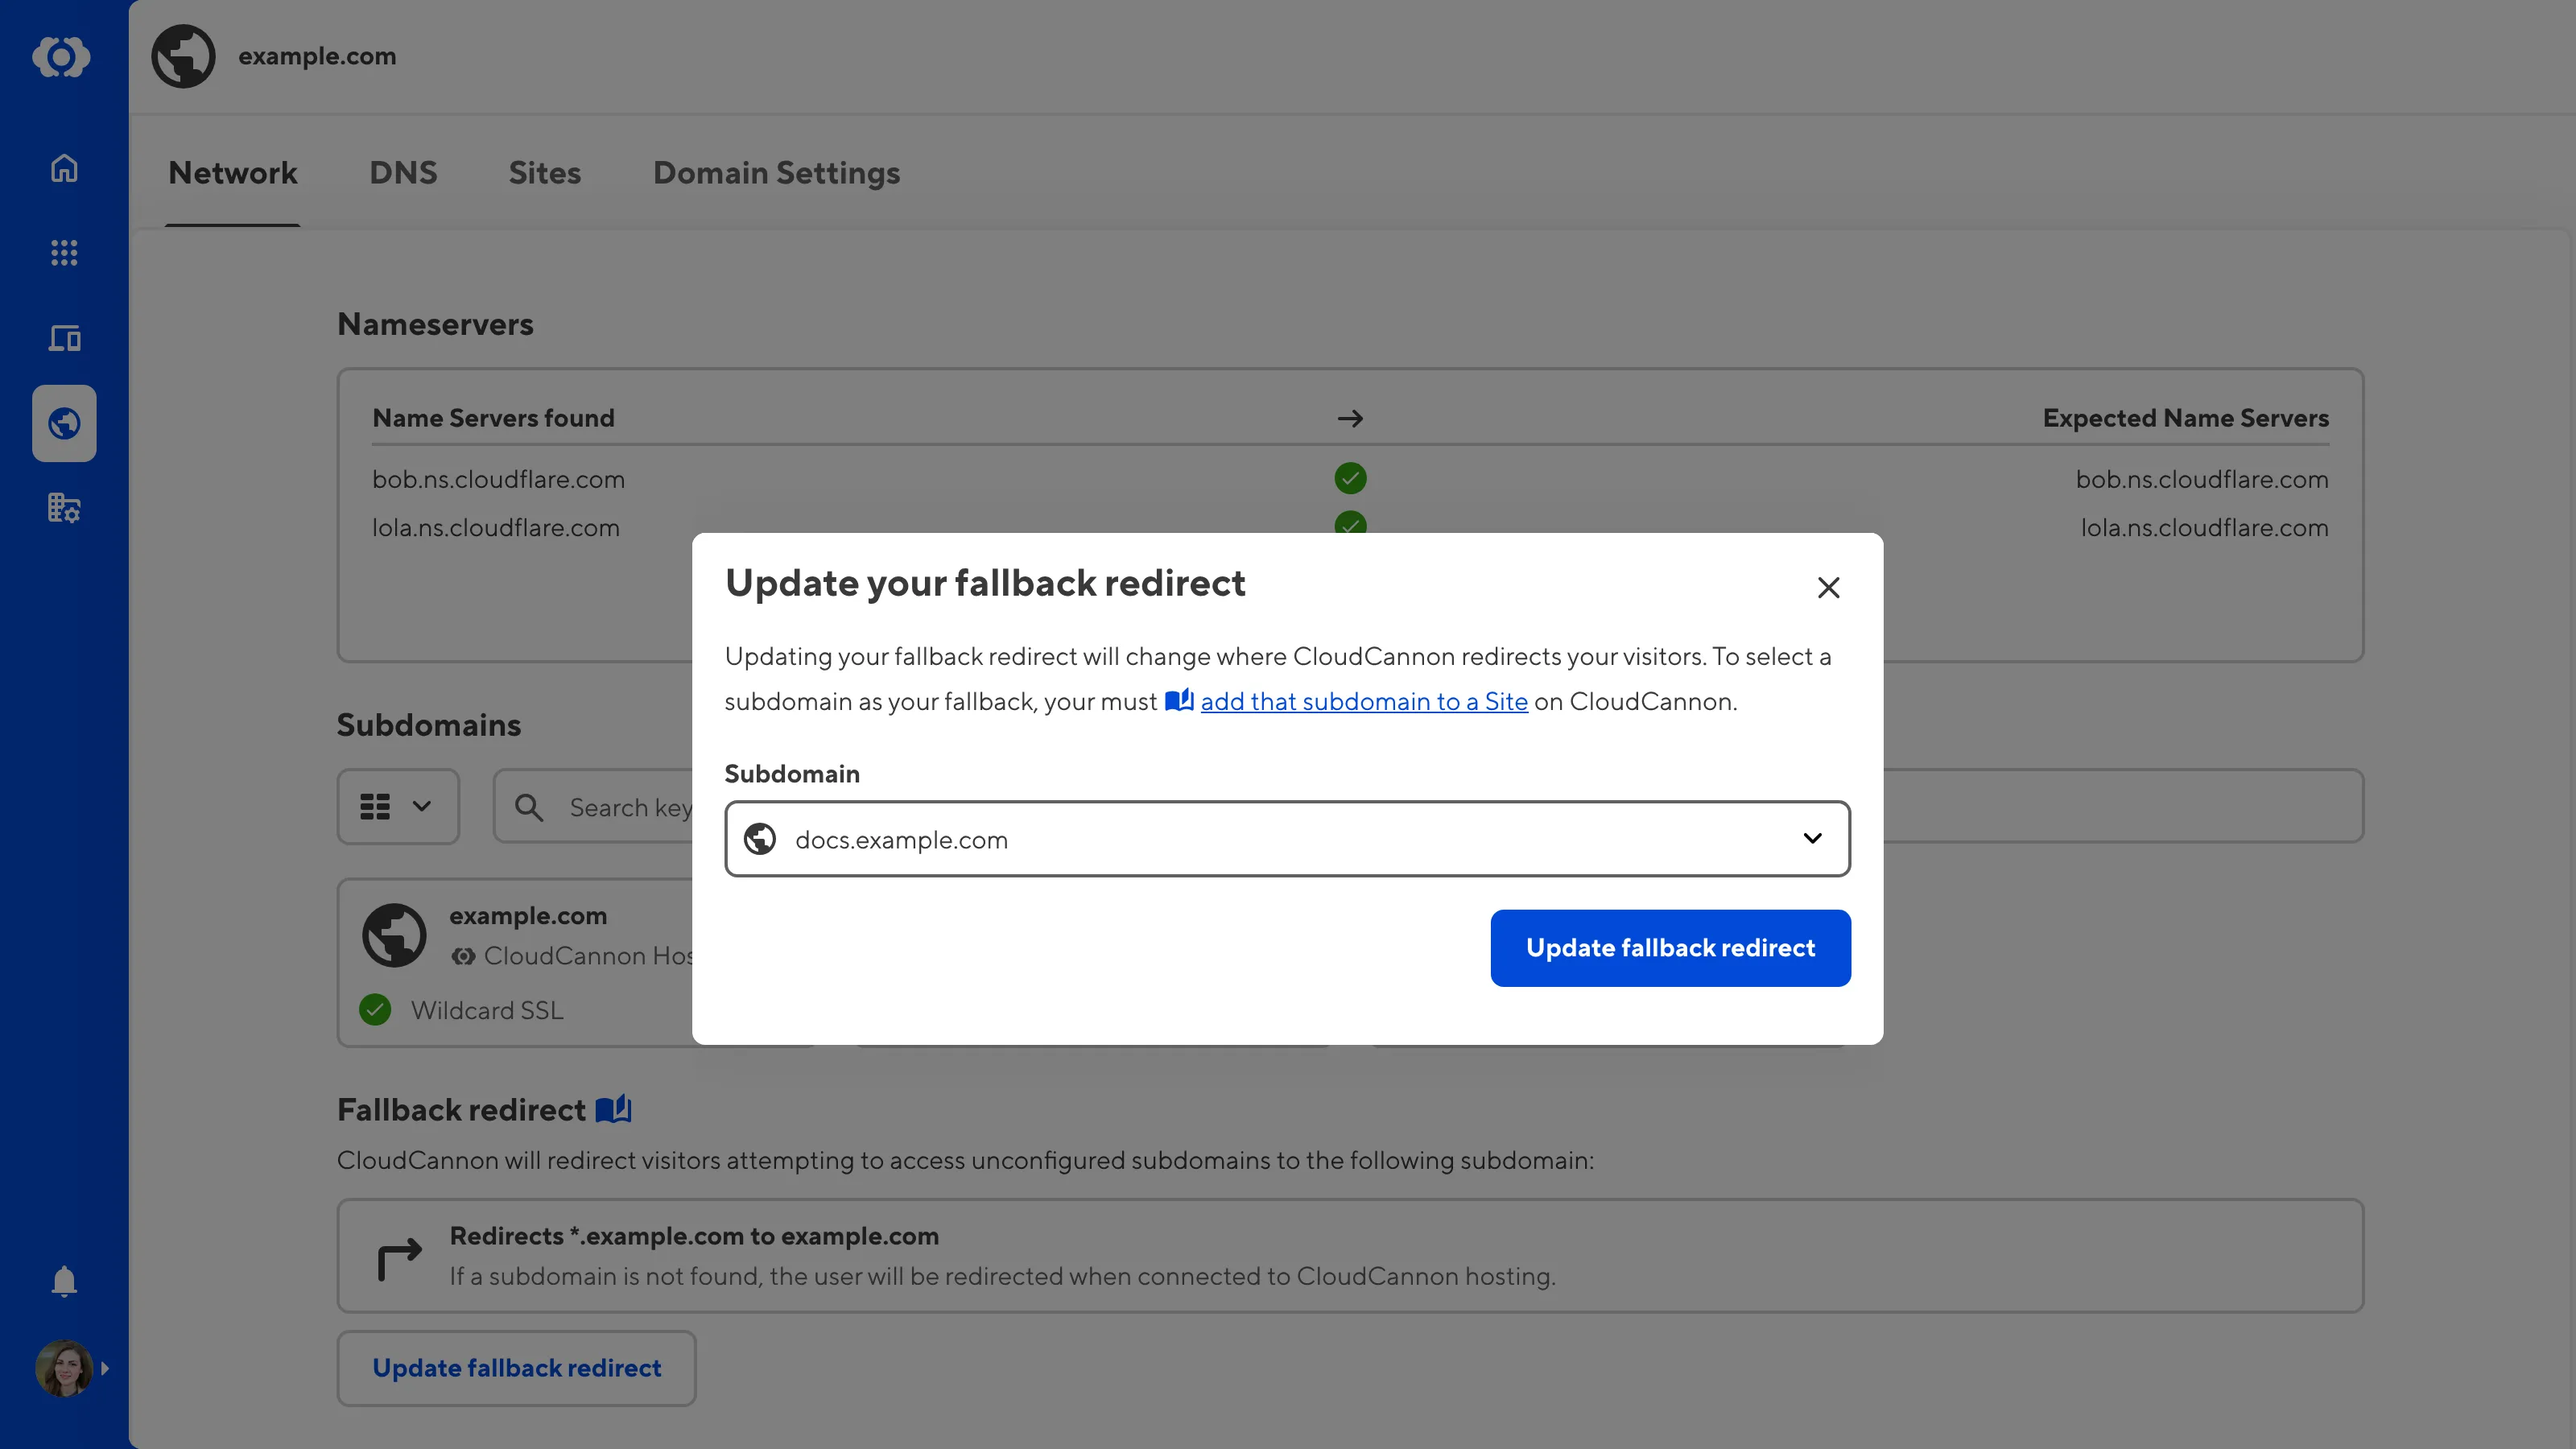The image size is (2576, 1449).
Task: Open the Domain Settings tab
Action: pos(775,172)
